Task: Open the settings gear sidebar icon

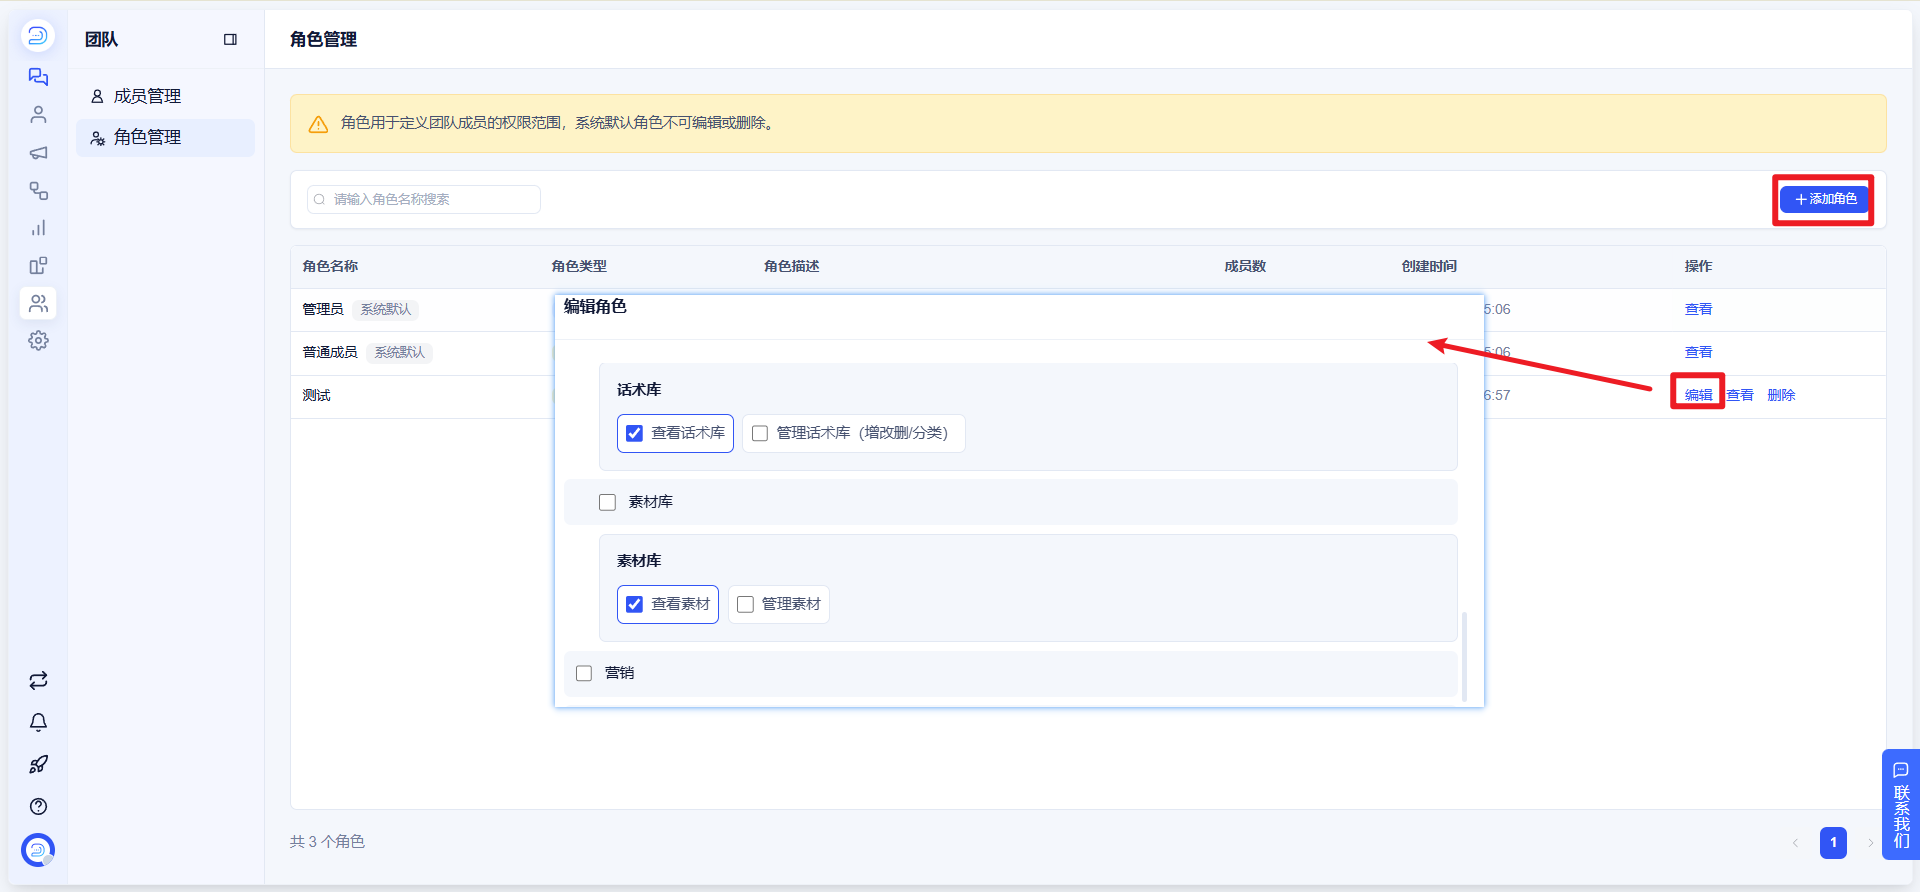Action: point(38,341)
